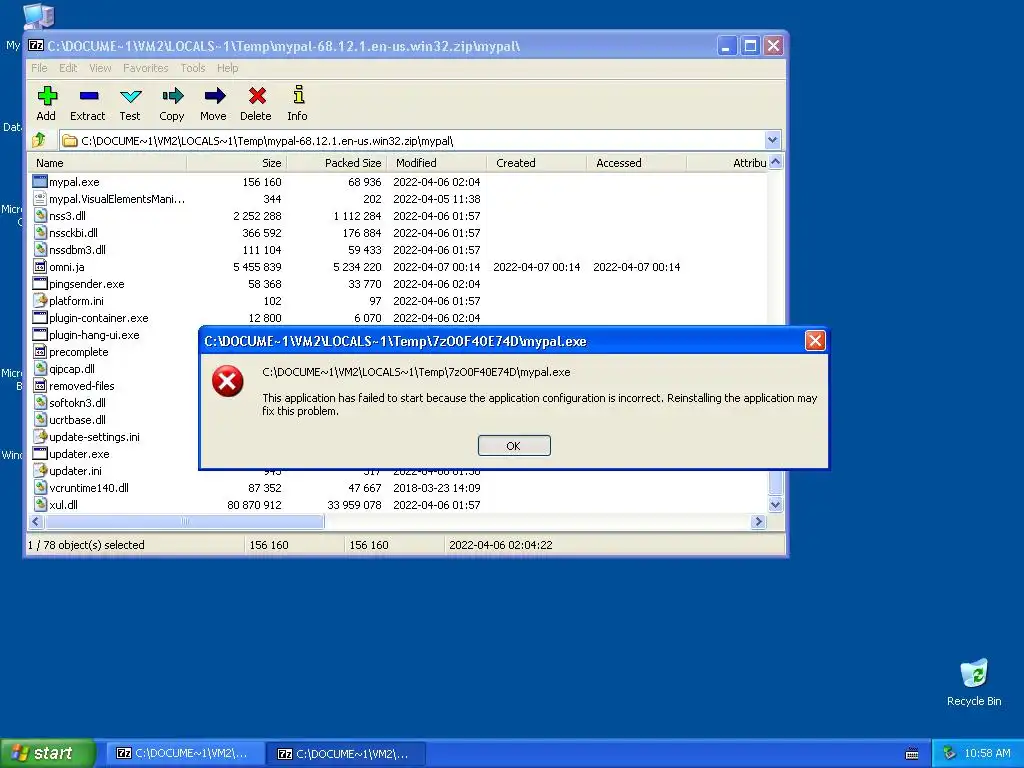Image resolution: width=1024 pixels, height=768 pixels.
Task: Sort by Packed Size column header
Action: (x=337, y=163)
